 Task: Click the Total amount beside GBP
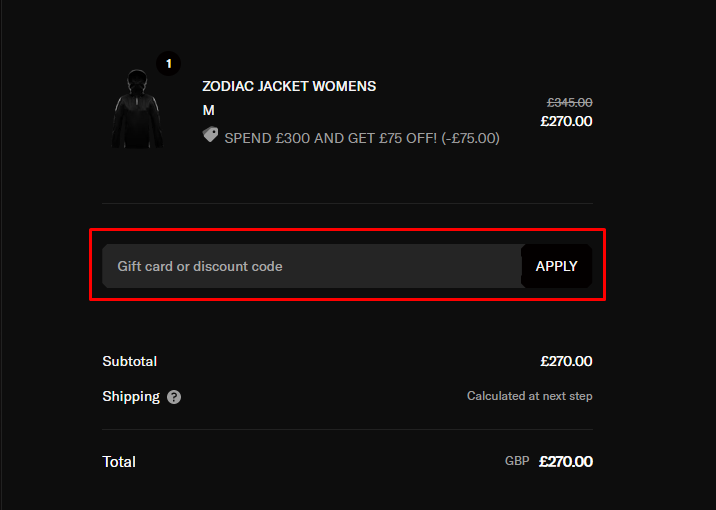566,462
